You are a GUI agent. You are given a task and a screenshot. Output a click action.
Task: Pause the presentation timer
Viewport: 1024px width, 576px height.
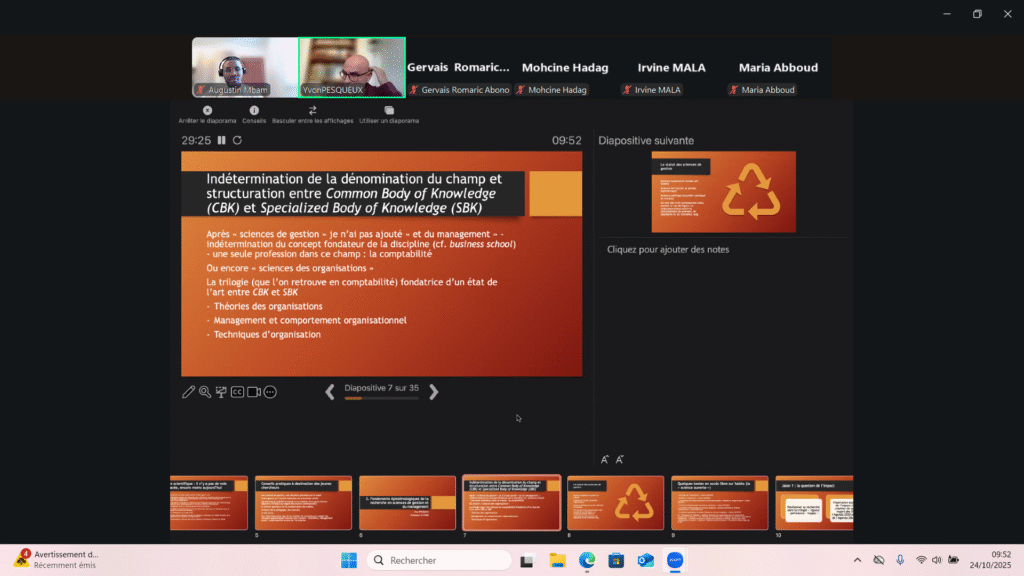coord(222,141)
